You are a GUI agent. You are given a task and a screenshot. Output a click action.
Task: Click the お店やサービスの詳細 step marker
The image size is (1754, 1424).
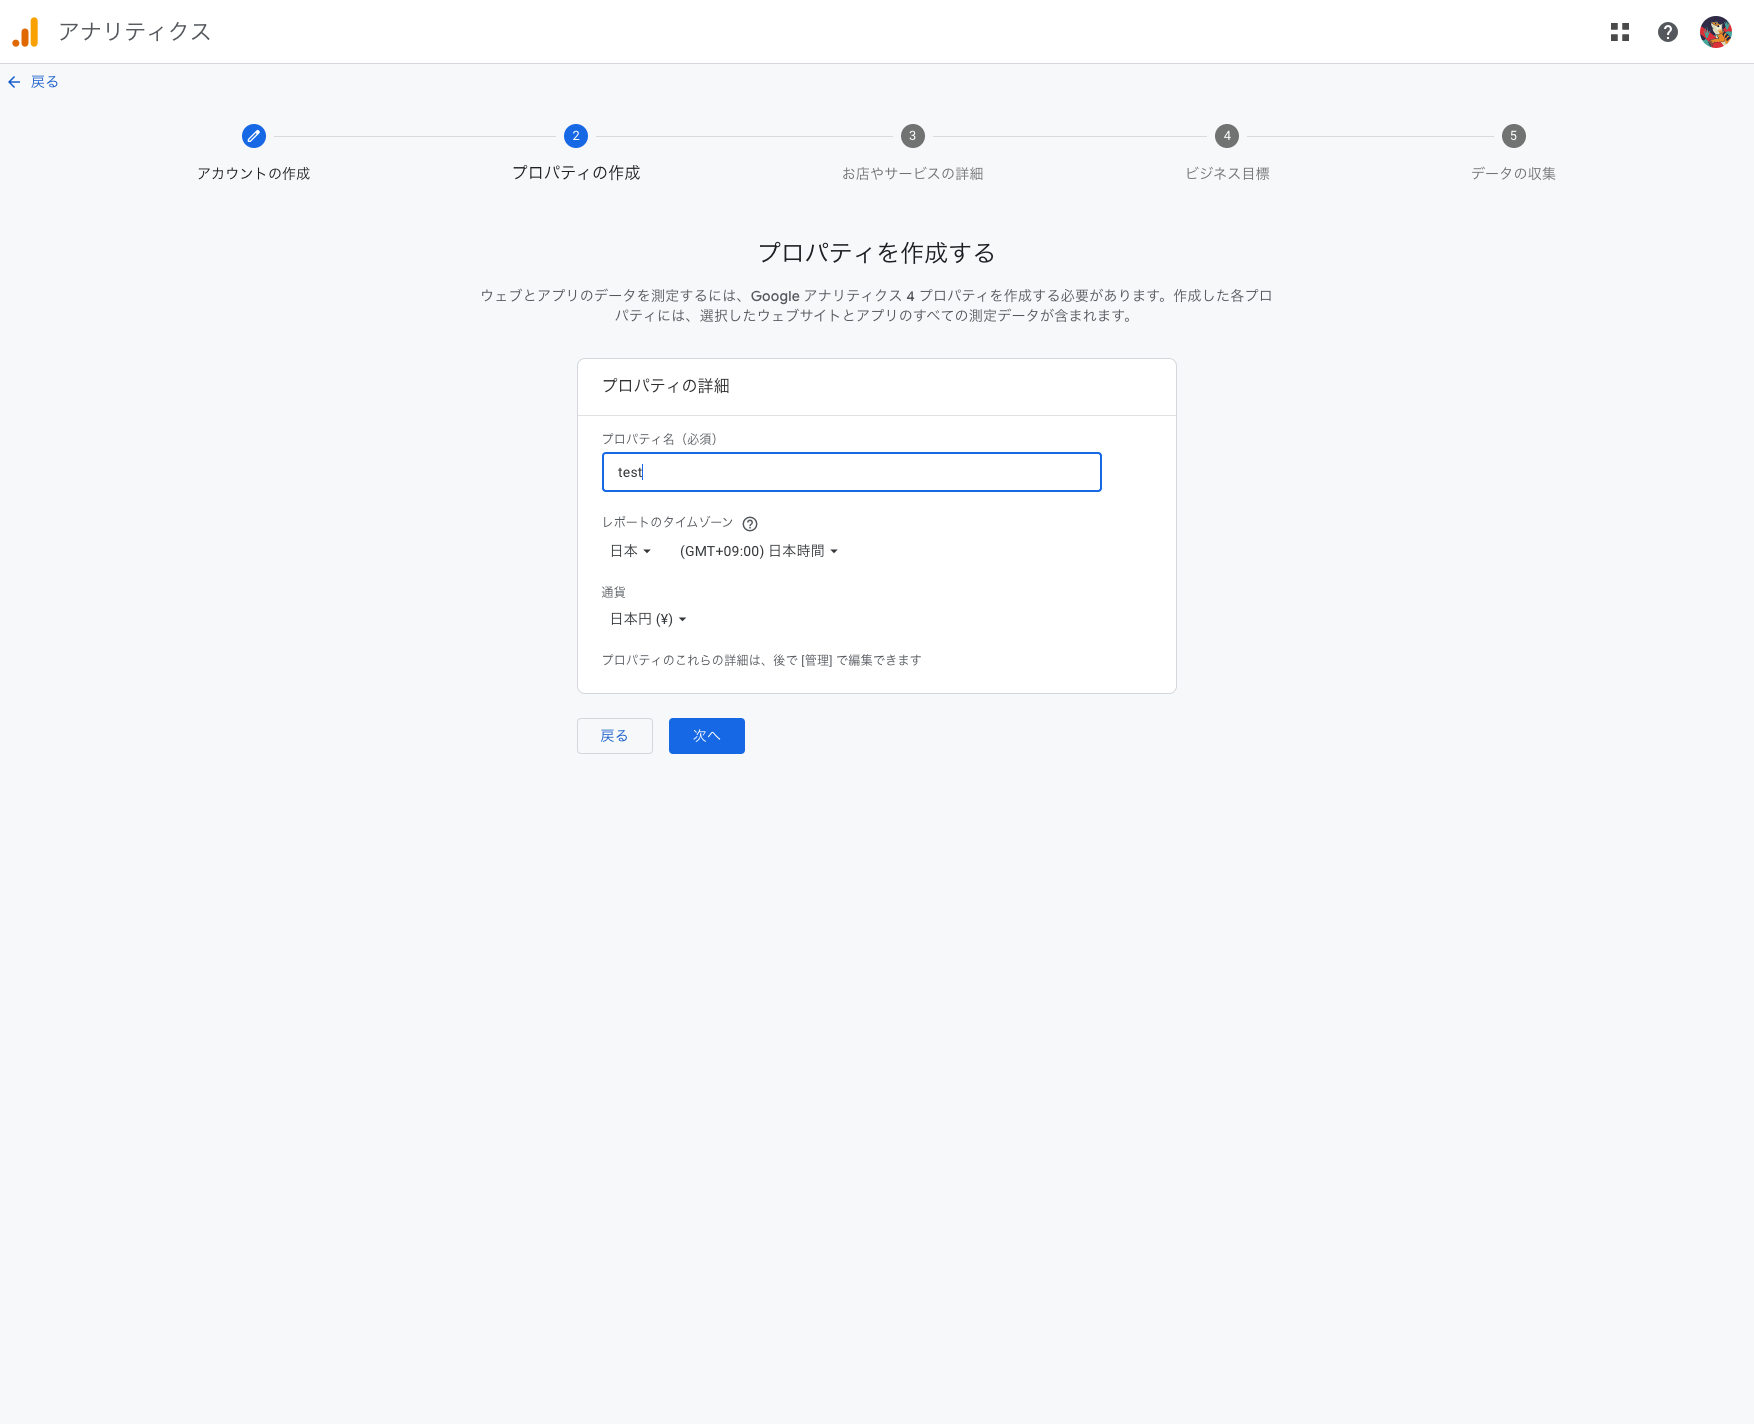tap(912, 136)
